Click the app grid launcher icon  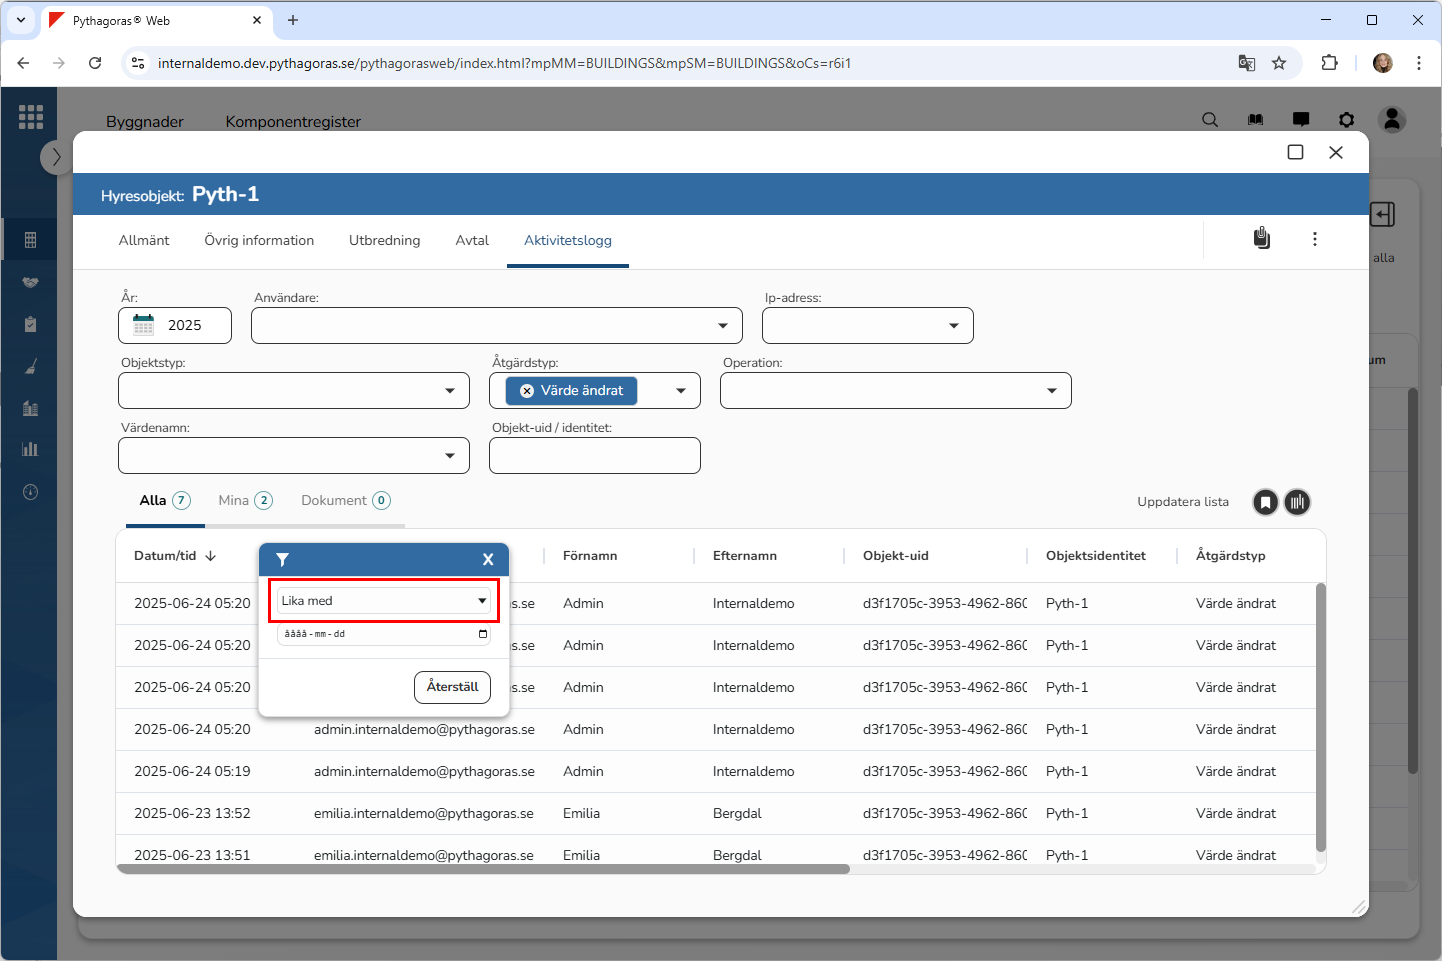(x=30, y=117)
